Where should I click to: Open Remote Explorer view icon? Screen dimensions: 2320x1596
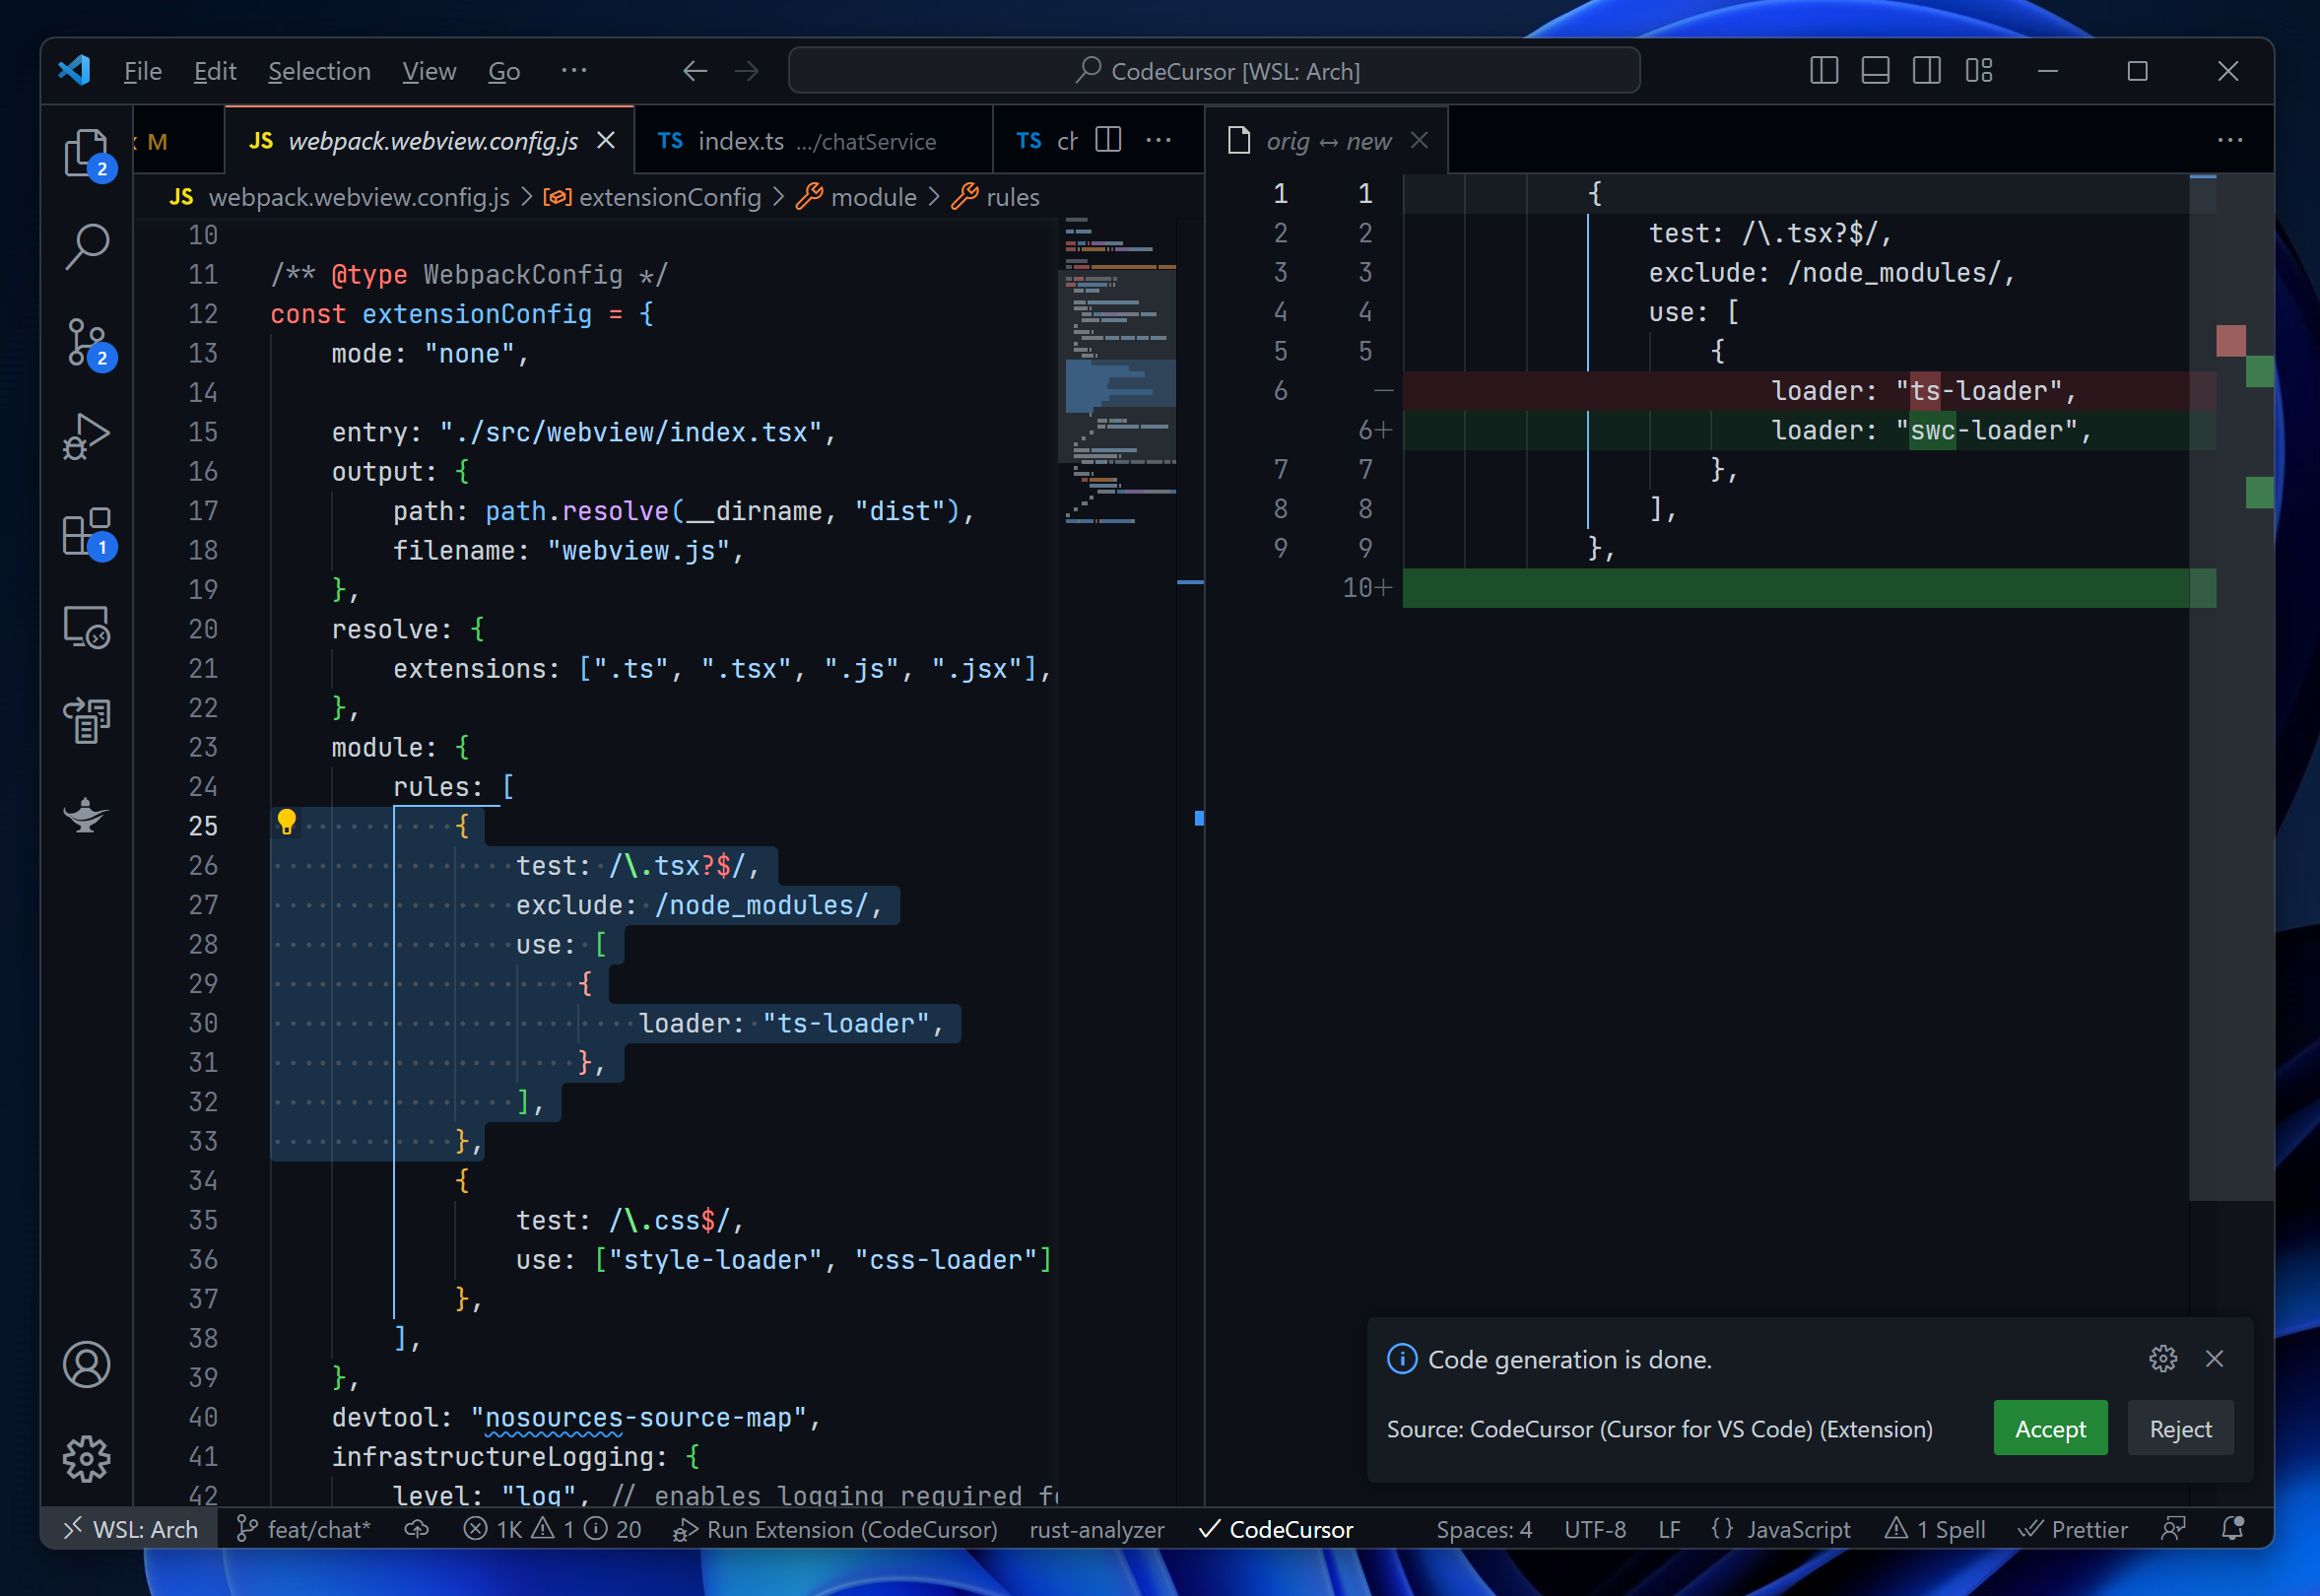click(87, 627)
